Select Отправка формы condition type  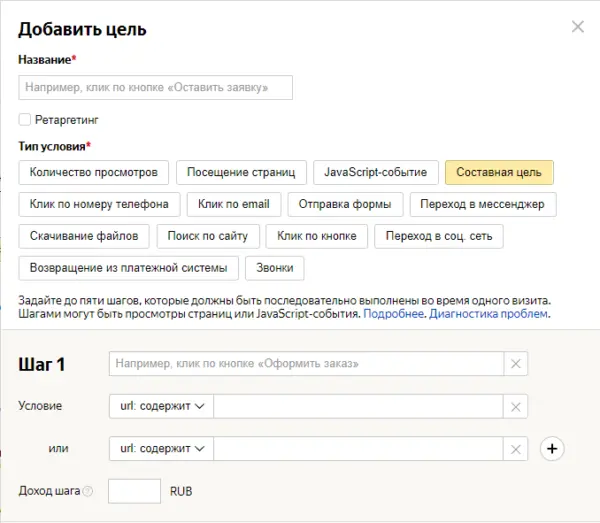(x=345, y=204)
